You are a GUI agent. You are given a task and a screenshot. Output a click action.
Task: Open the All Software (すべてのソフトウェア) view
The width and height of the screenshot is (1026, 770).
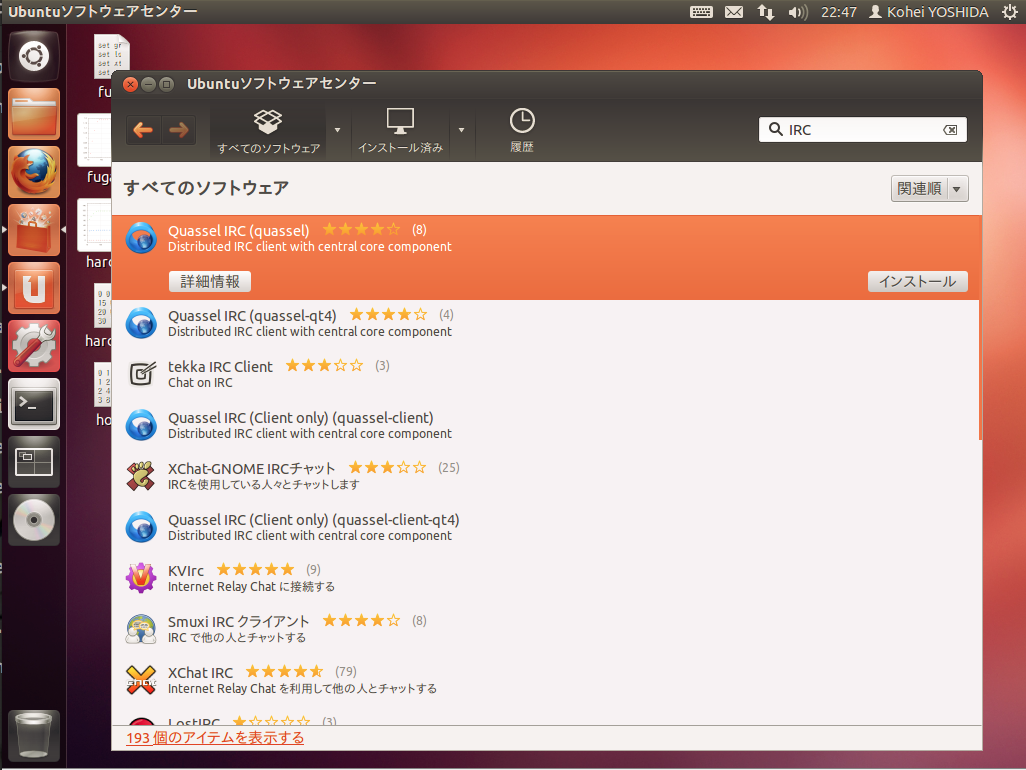click(x=268, y=131)
